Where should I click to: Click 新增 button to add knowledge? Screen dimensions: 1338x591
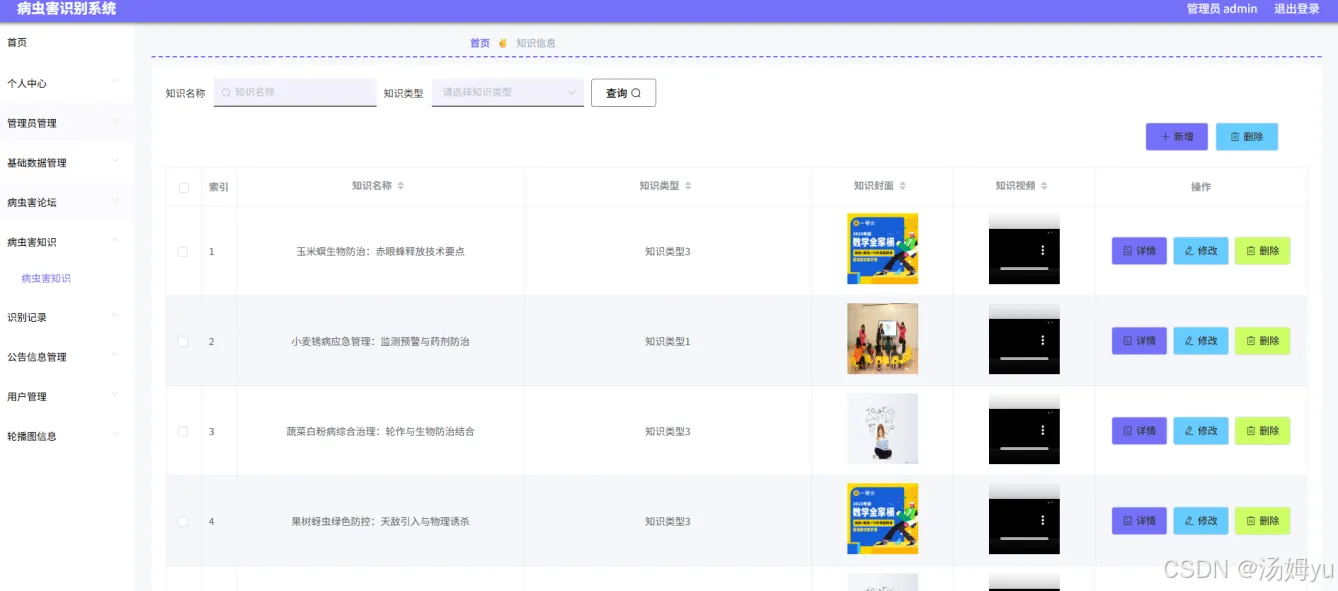[x=1177, y=137]
